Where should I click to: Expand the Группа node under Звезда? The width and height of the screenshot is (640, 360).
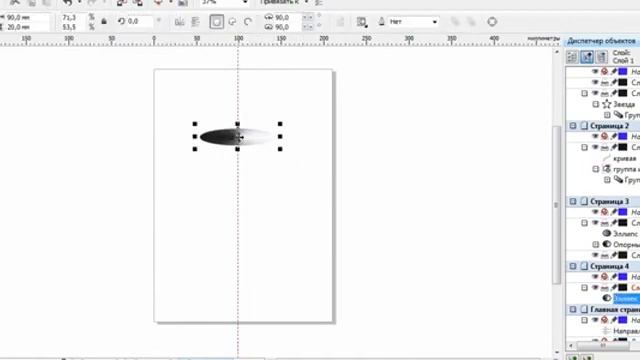607,115
